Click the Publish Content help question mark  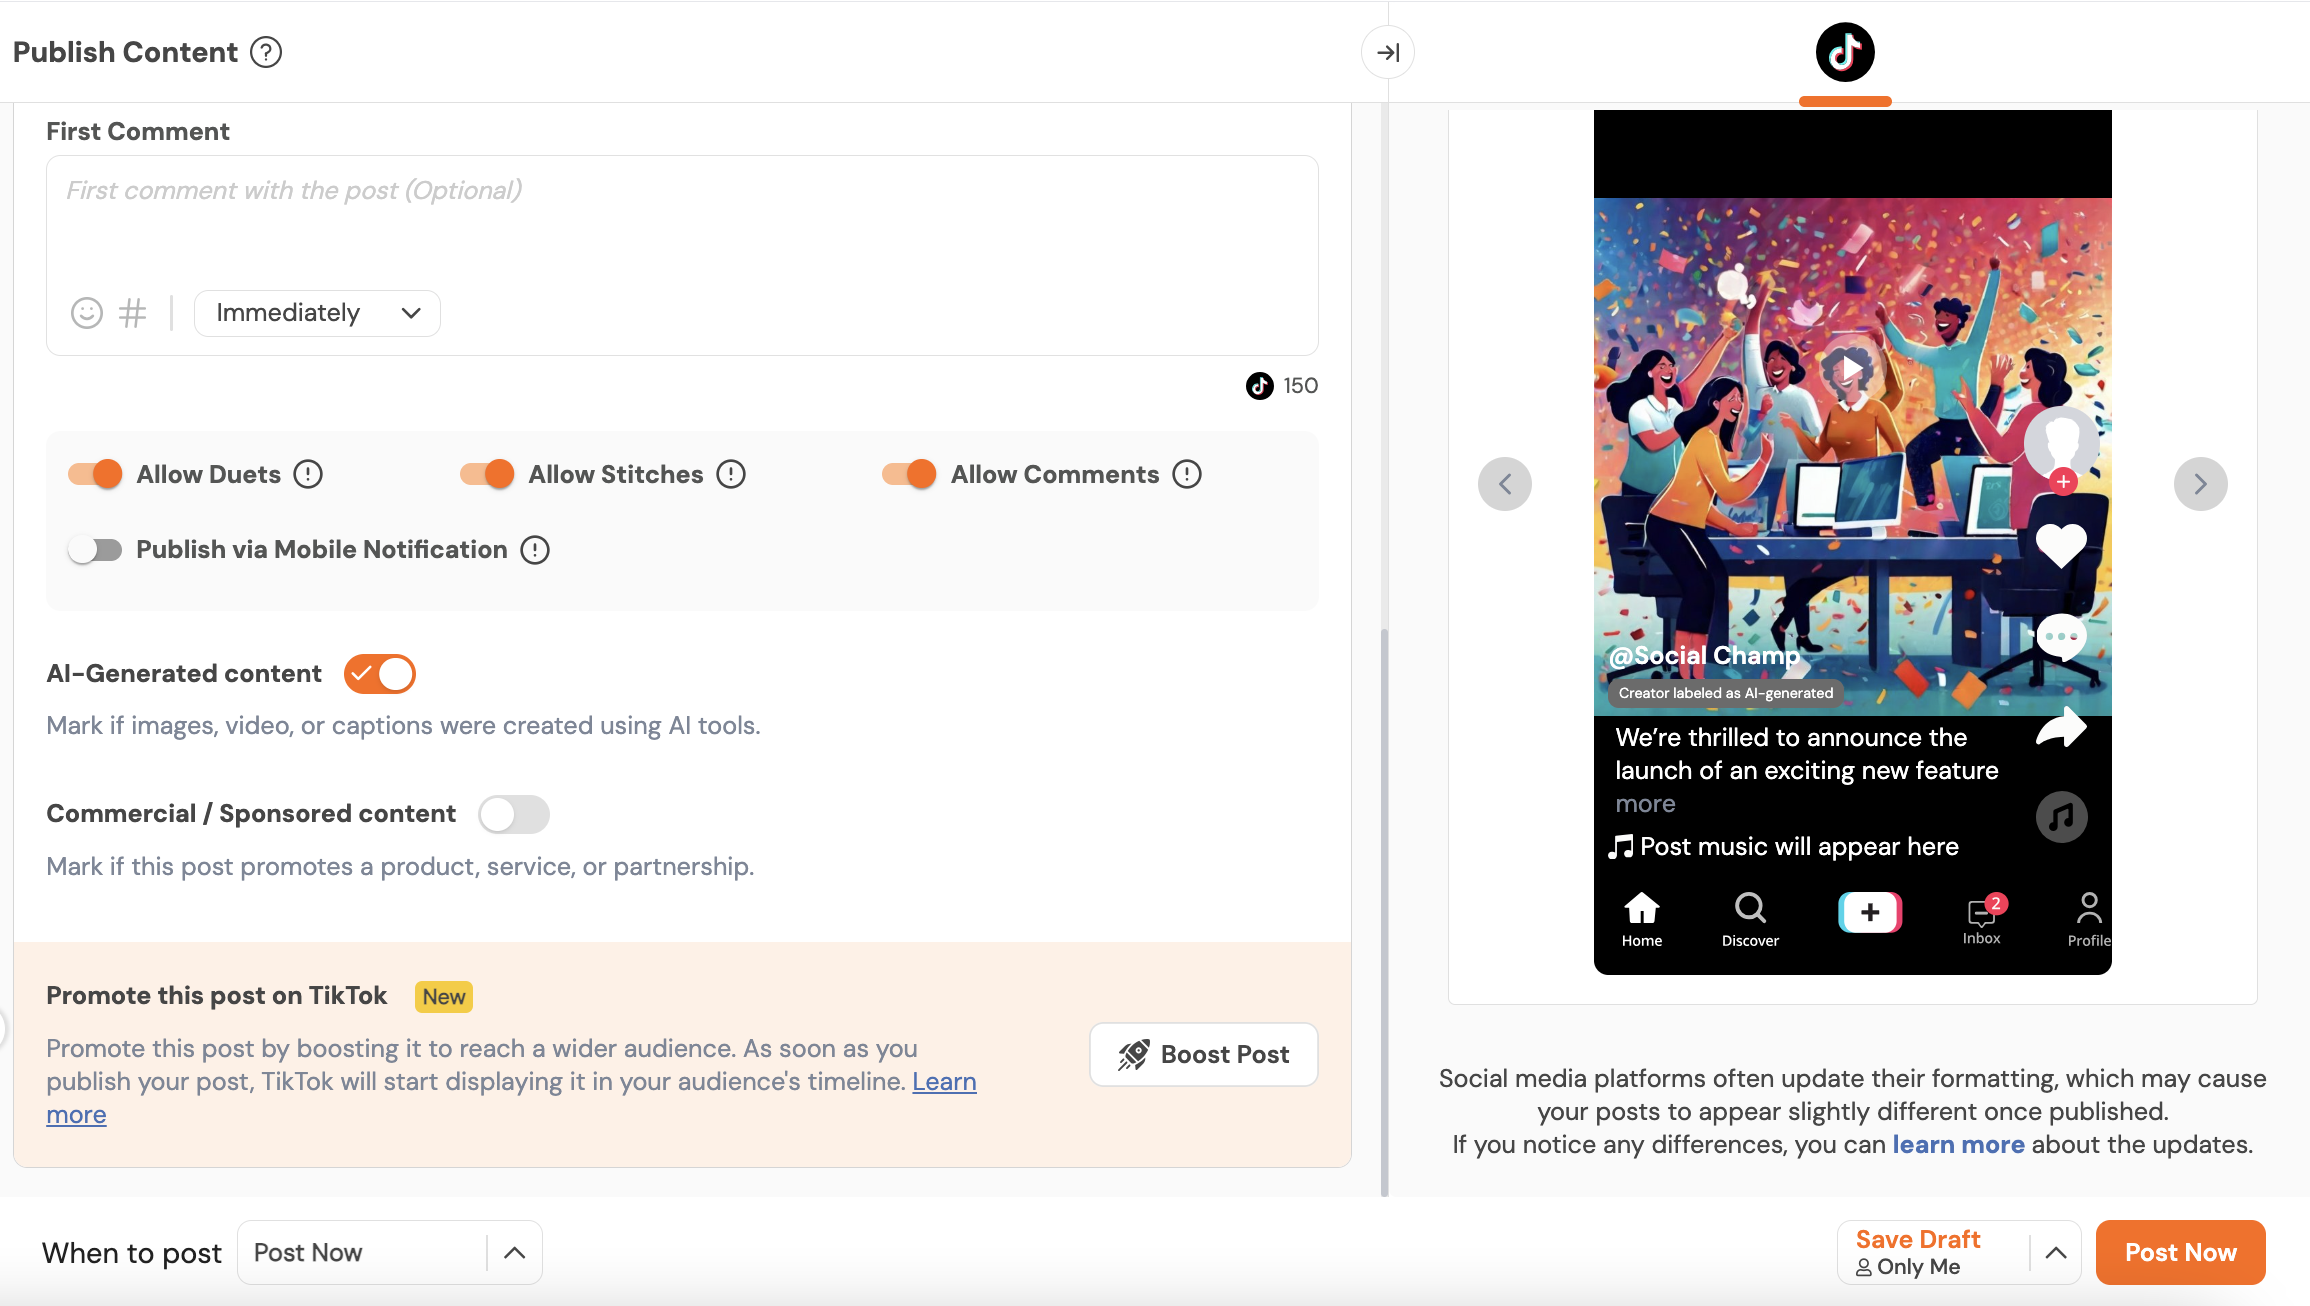(x=266, y=52)
